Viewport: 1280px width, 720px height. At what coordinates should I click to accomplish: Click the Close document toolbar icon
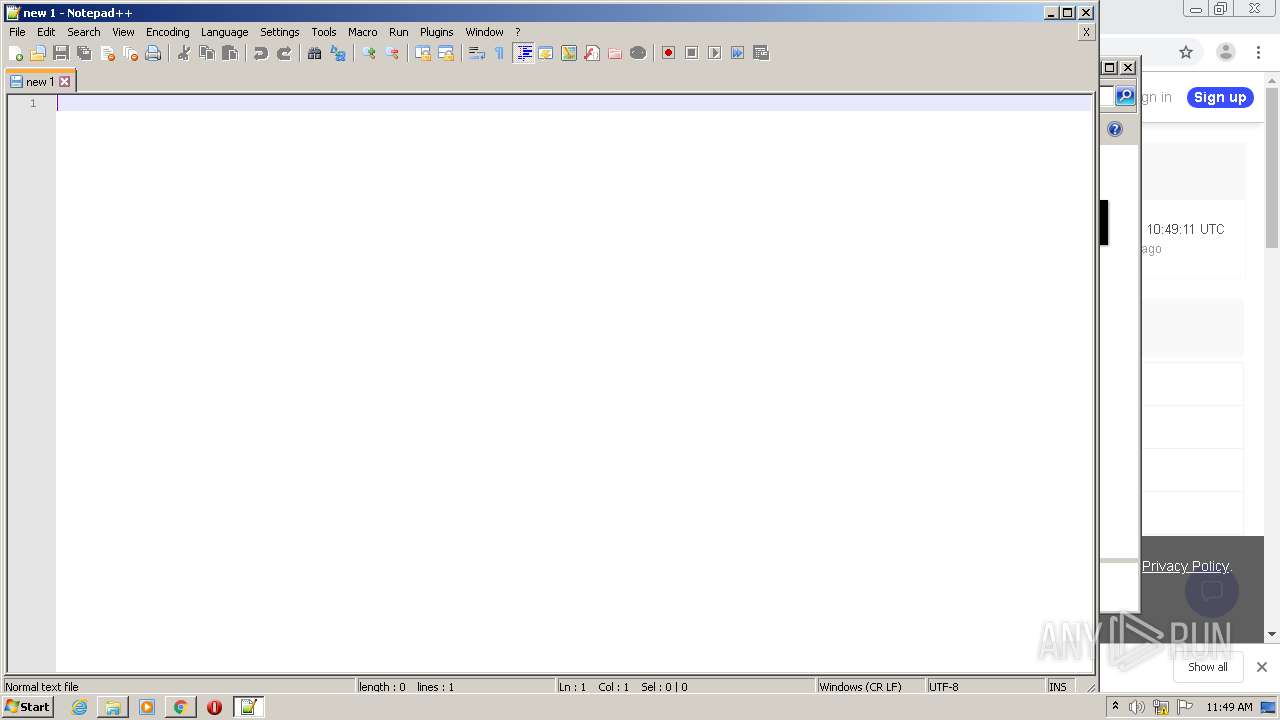[107, 53]
